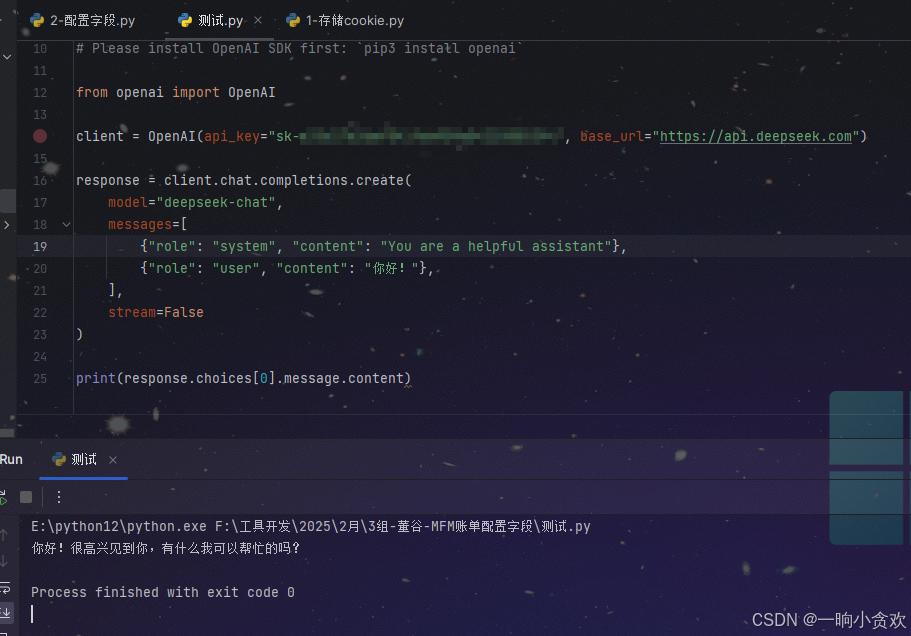Screen dimensions: 911x636
Task: Close the 测试 tab in the Run panel
Action: click(113, 460)
